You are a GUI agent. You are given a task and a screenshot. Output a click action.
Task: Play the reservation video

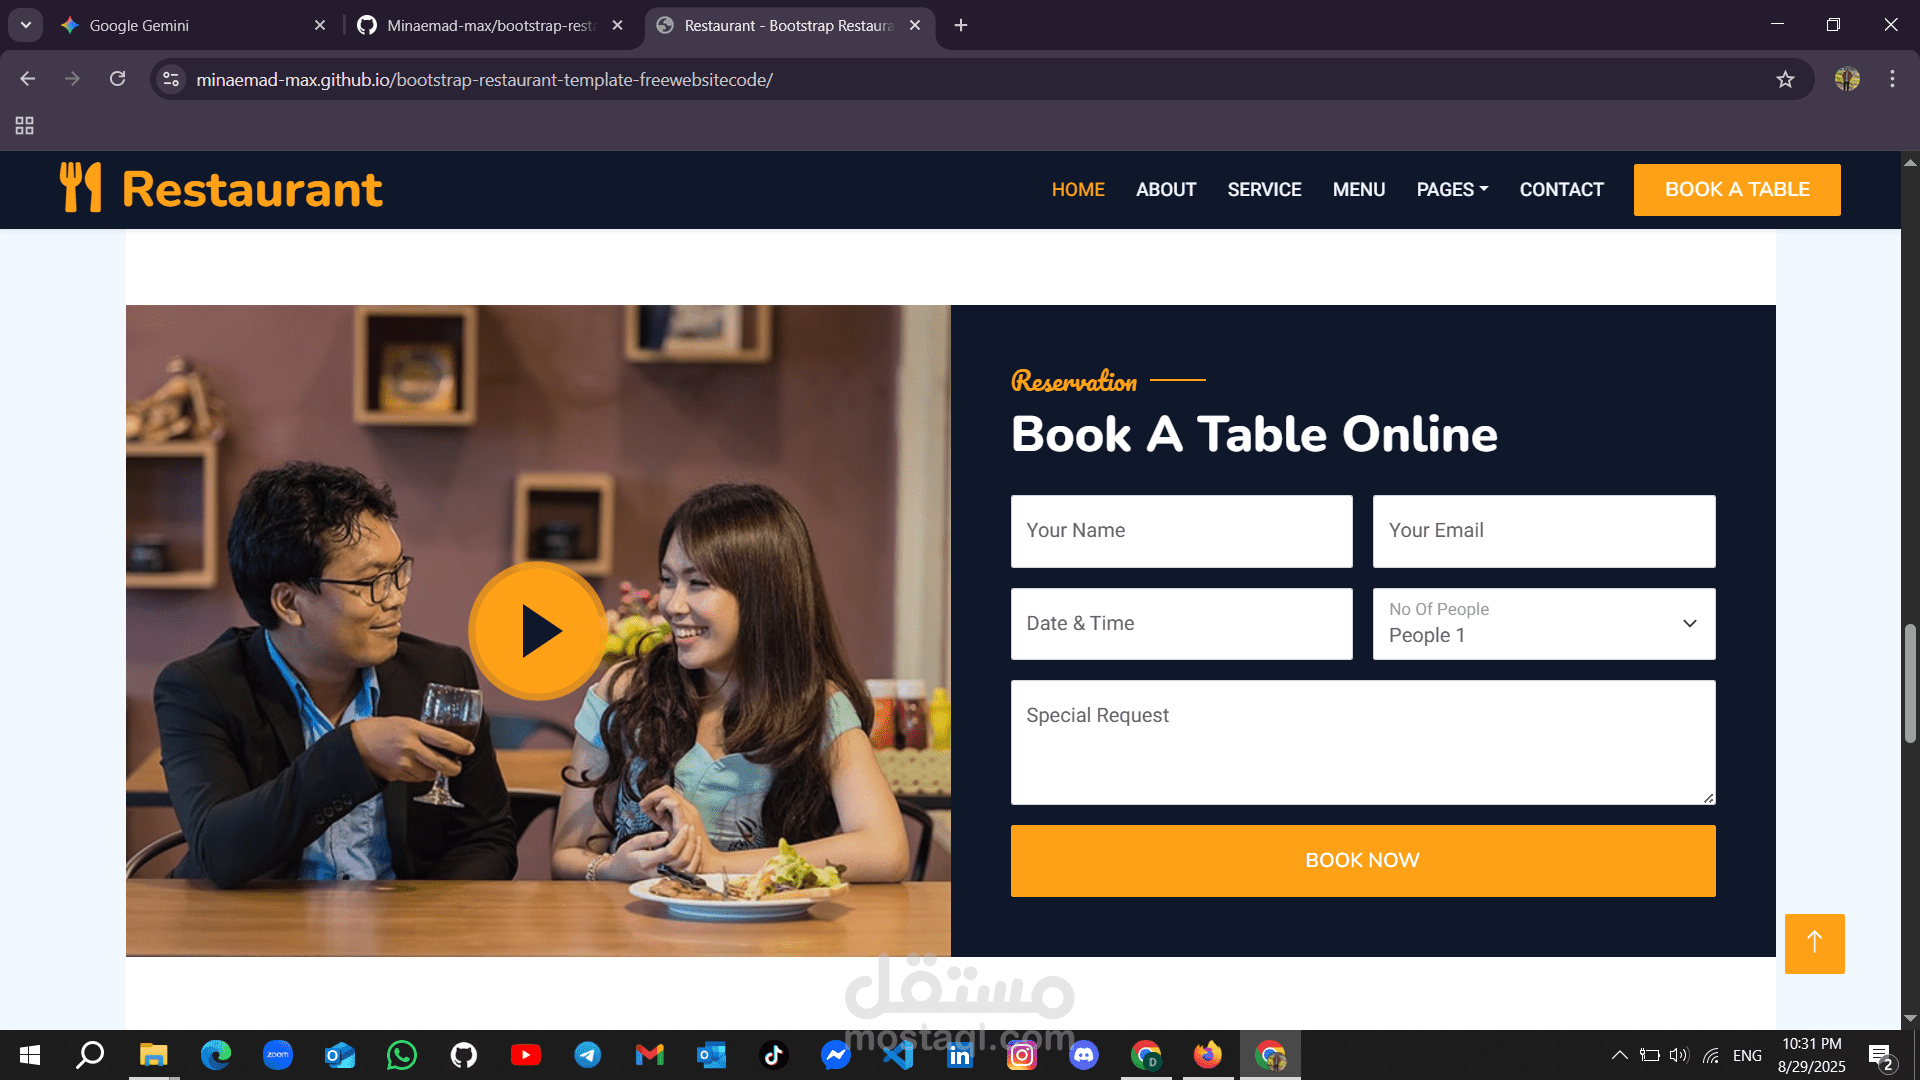538,631
